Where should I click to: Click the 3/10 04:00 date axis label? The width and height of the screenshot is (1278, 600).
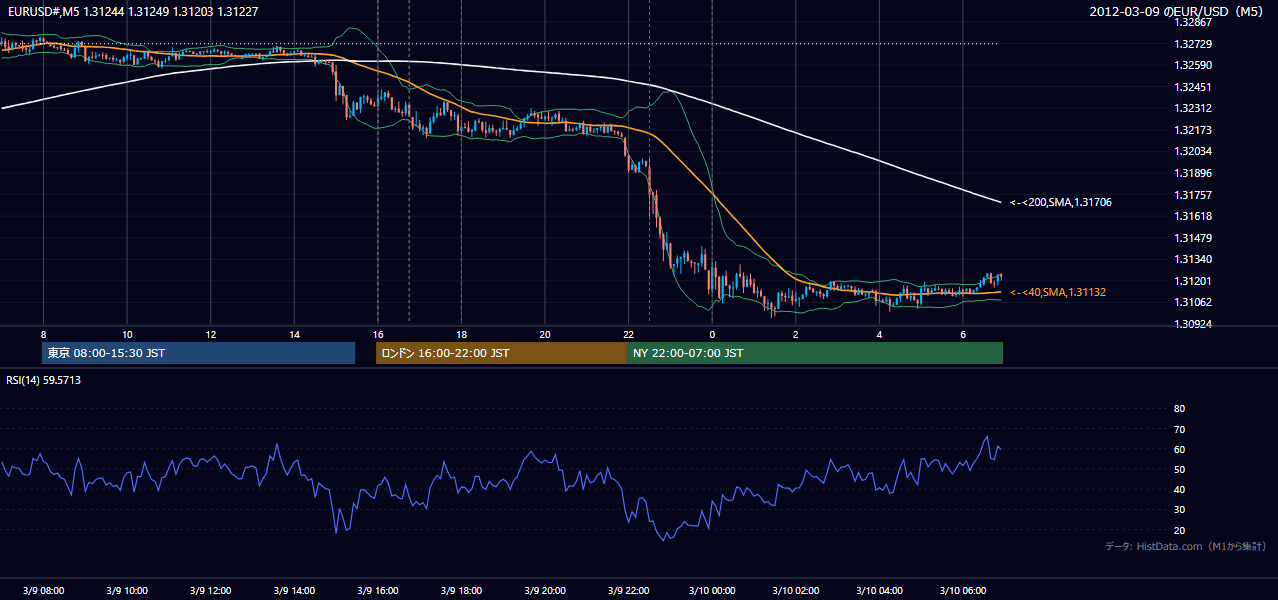[x=879, y=591]
